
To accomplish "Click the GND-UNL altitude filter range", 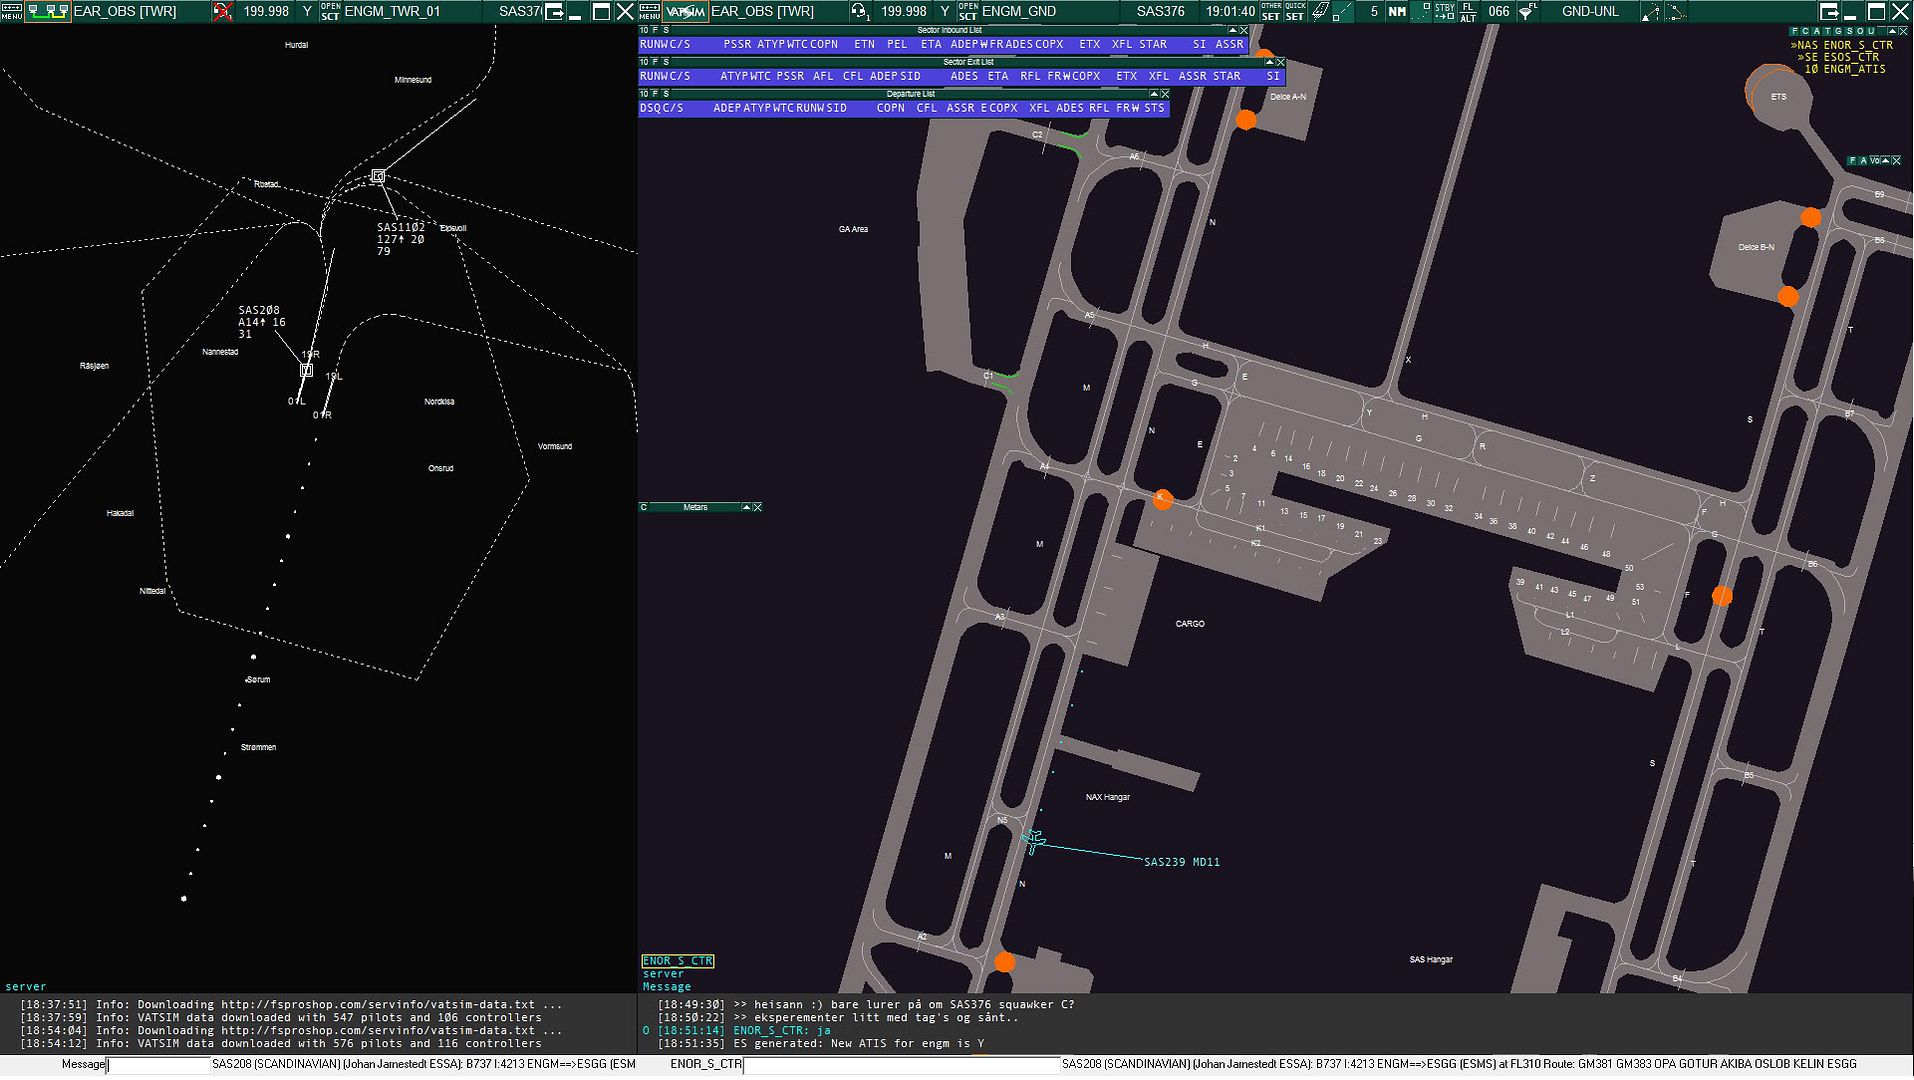I will coord(1590,11).
